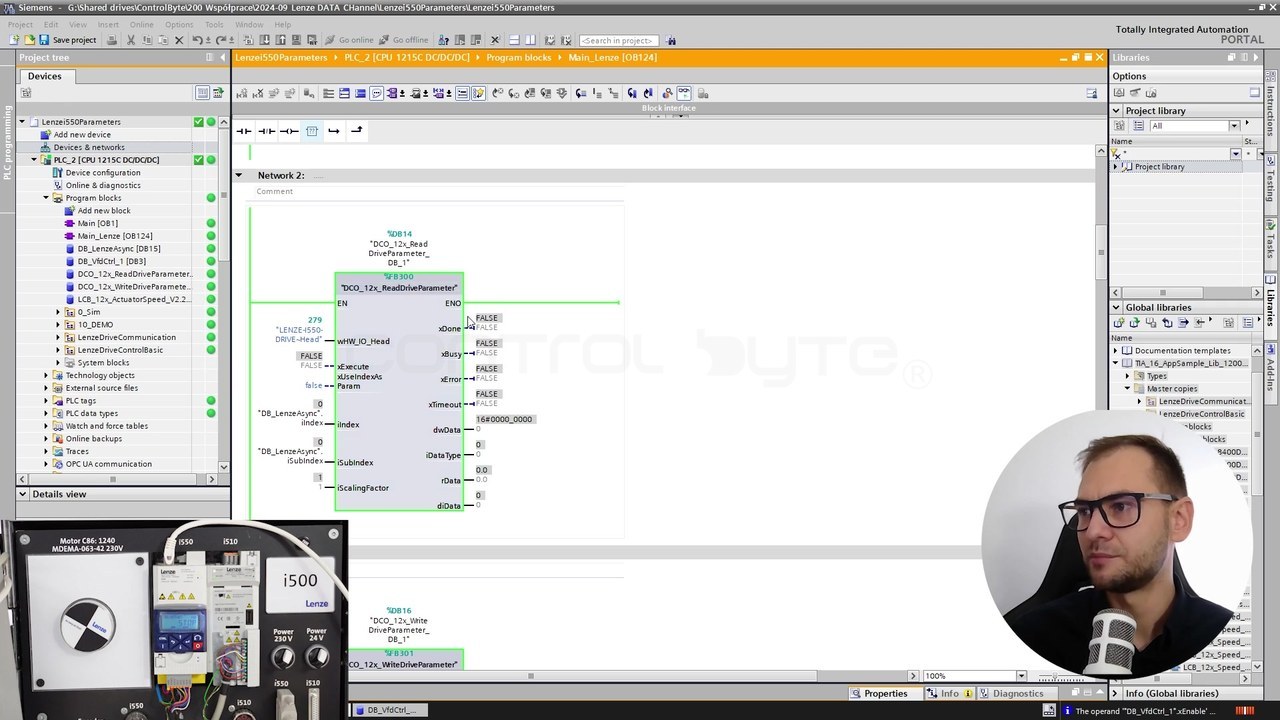Open the zoom level 100% dropdown
Image resolution: width=1280 pixels, height=720 pixels.
coord(1021,676)
